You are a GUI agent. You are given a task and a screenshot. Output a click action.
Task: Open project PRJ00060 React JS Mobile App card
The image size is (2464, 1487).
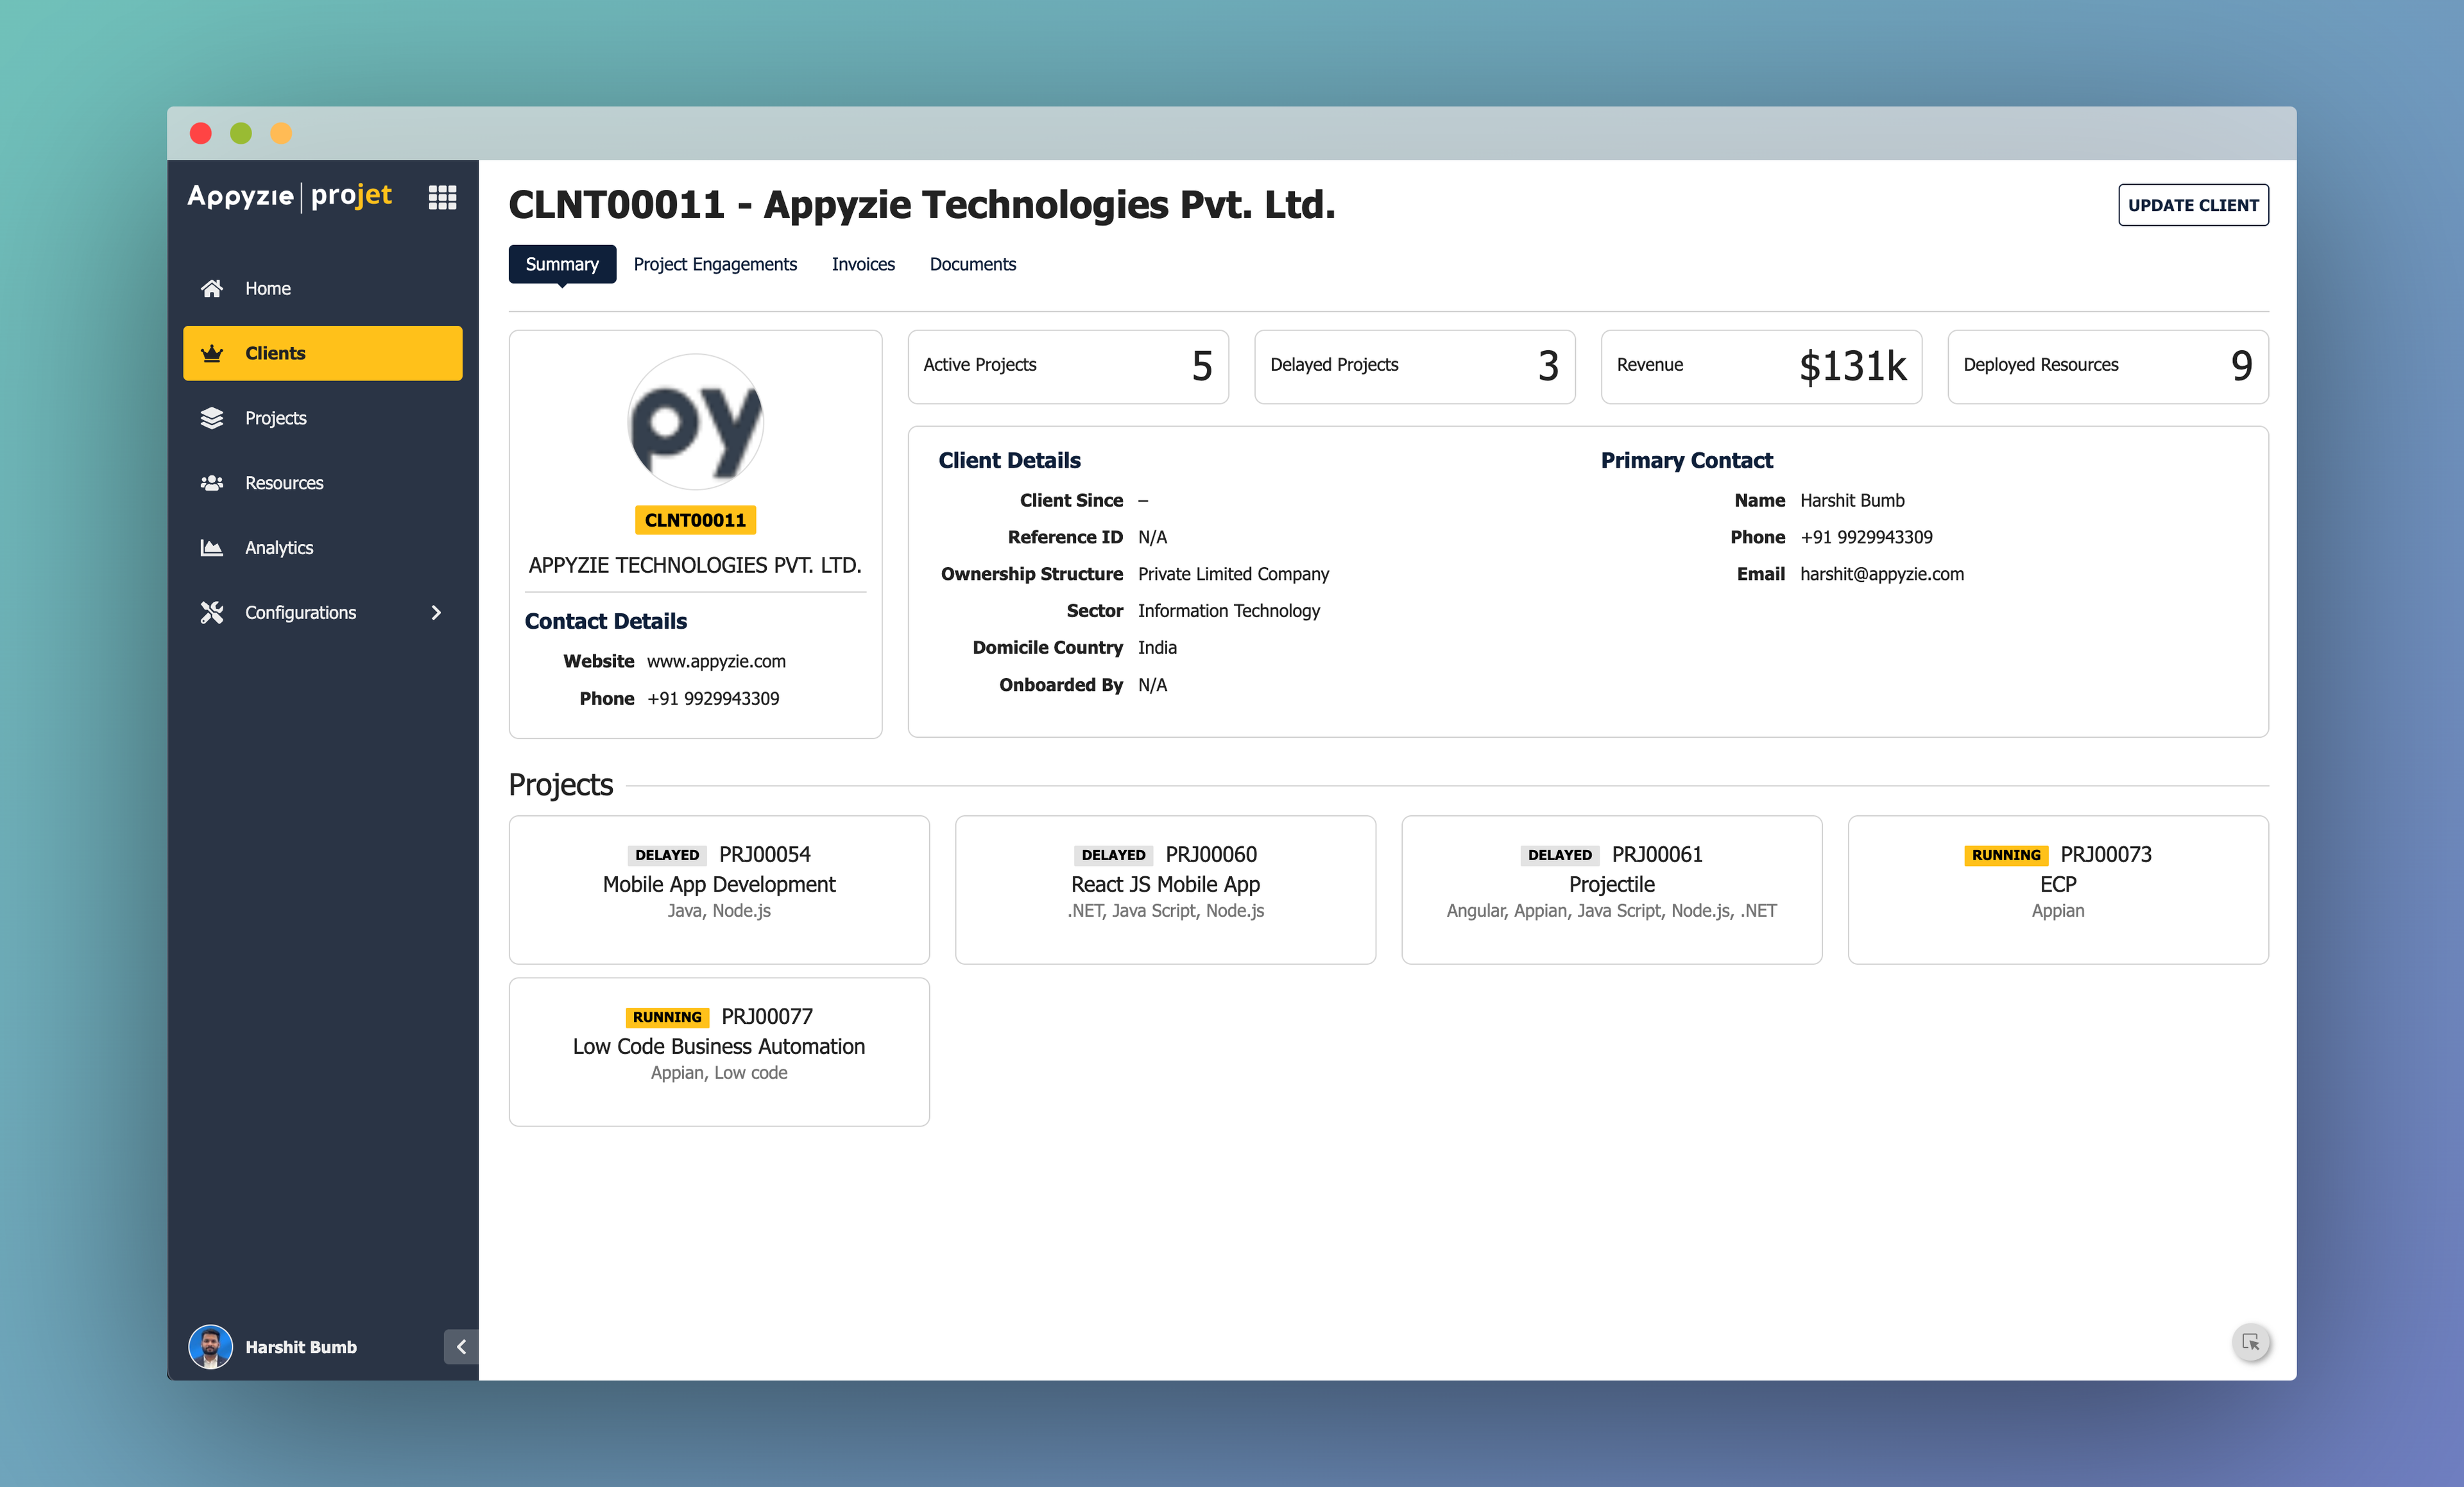click(x=1165, y=890)
